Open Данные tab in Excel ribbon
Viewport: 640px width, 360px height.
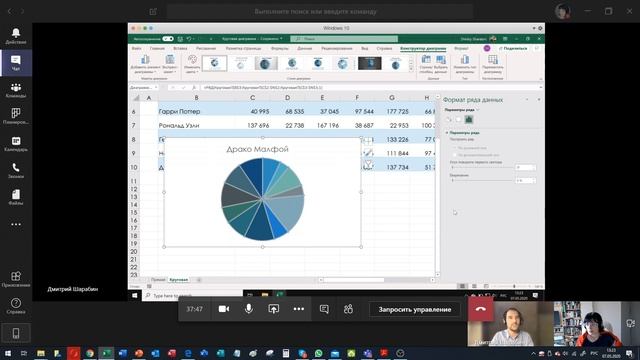pyautogui.click(x=304, y=48)
